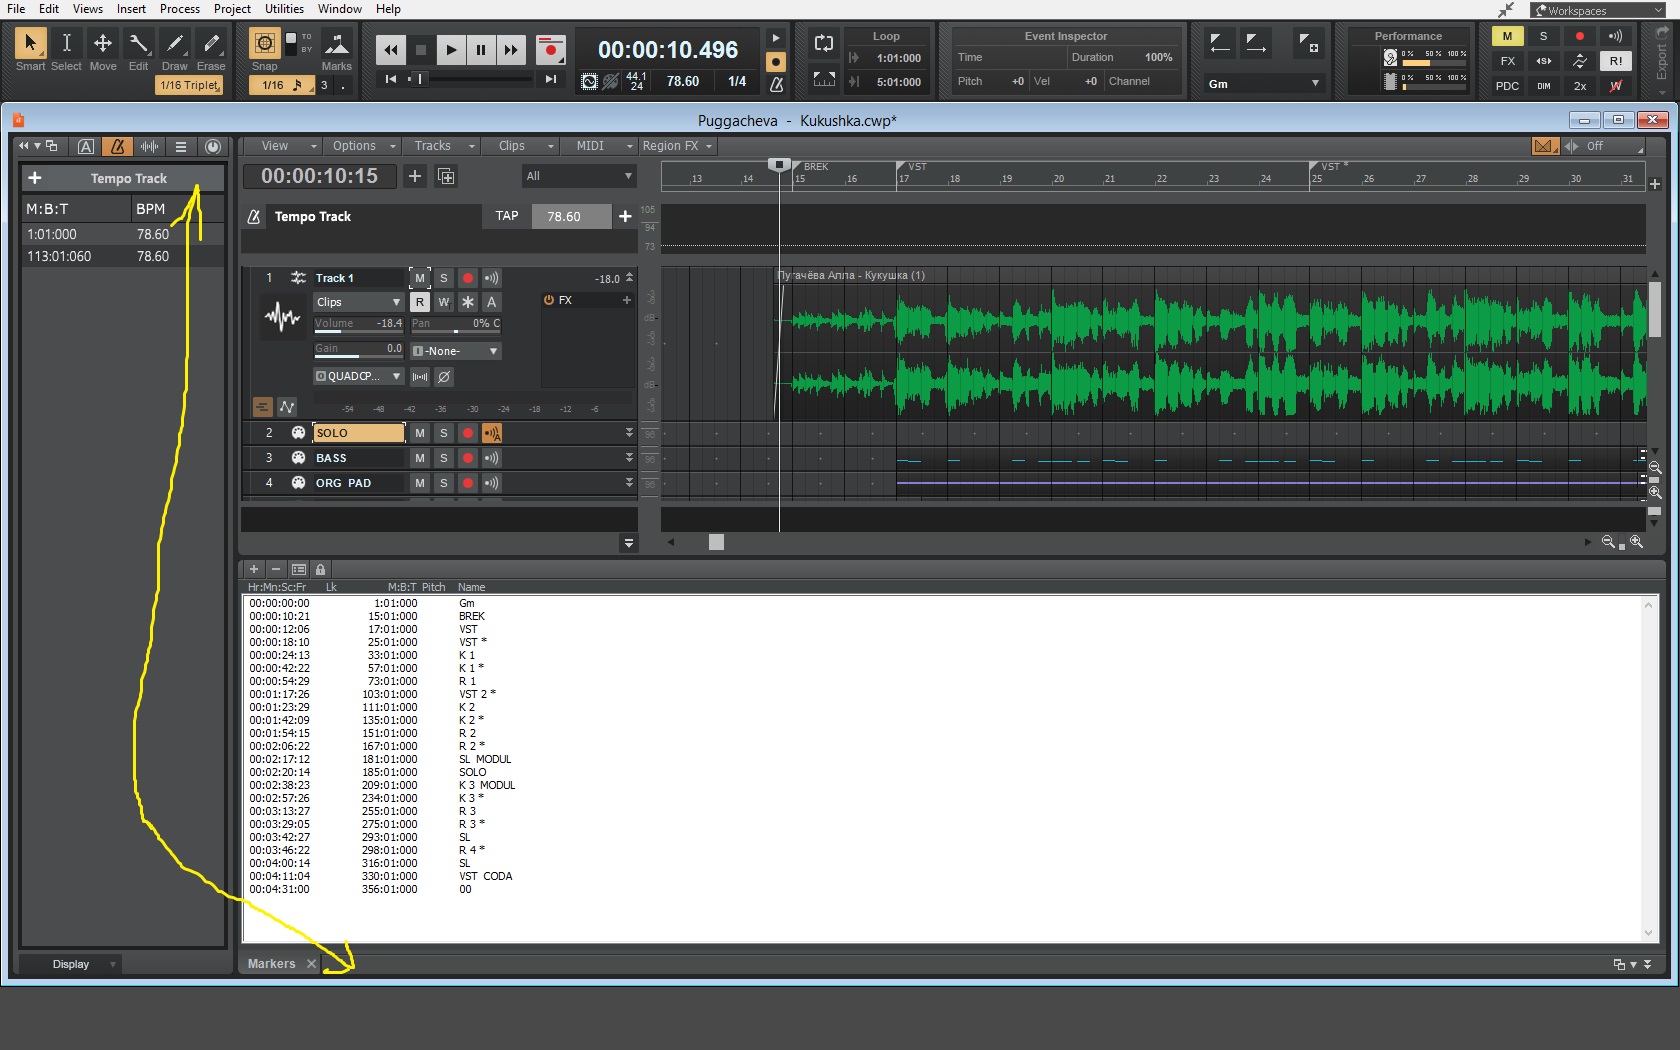Open the Gm key dropdown
Screen dimensions: 1680x1050
(1263, 84)
